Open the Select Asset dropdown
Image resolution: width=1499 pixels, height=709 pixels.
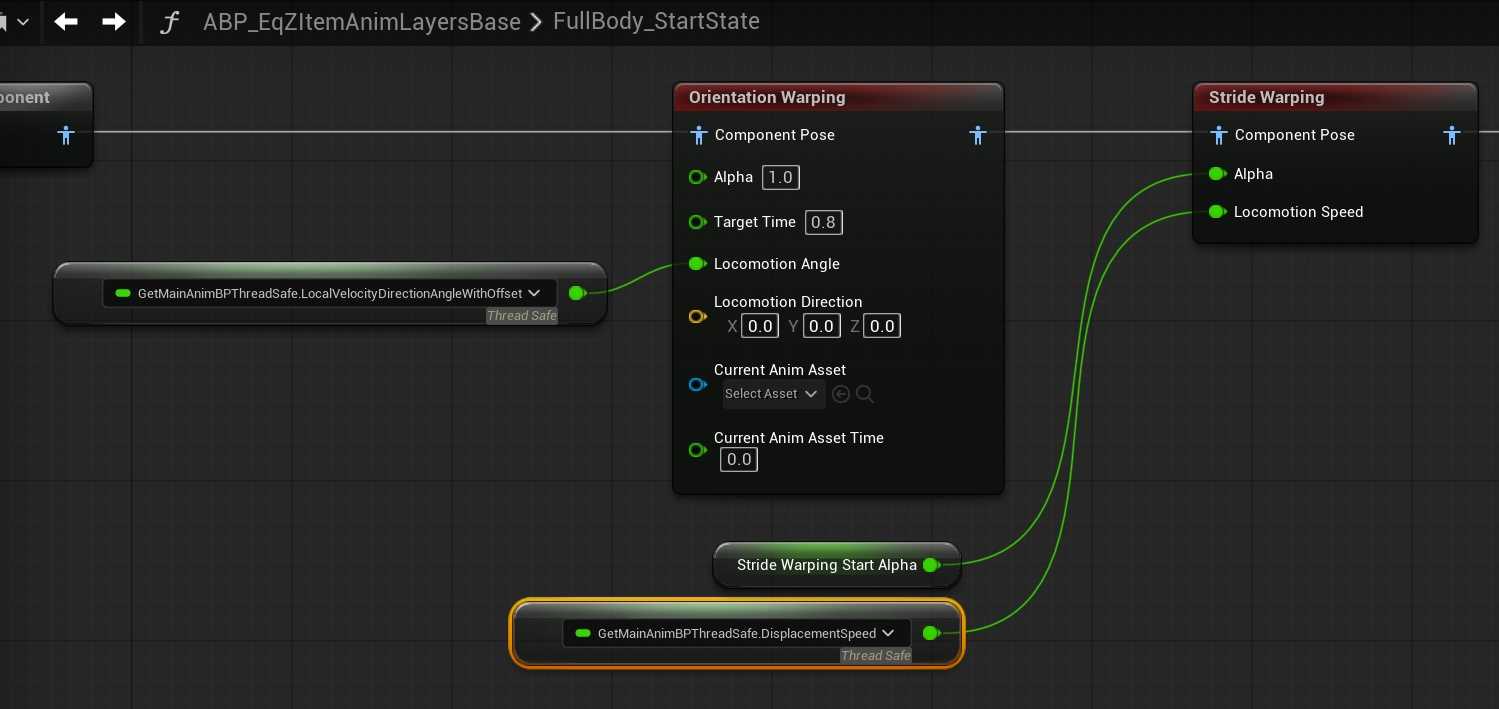(x=773, y=394)
